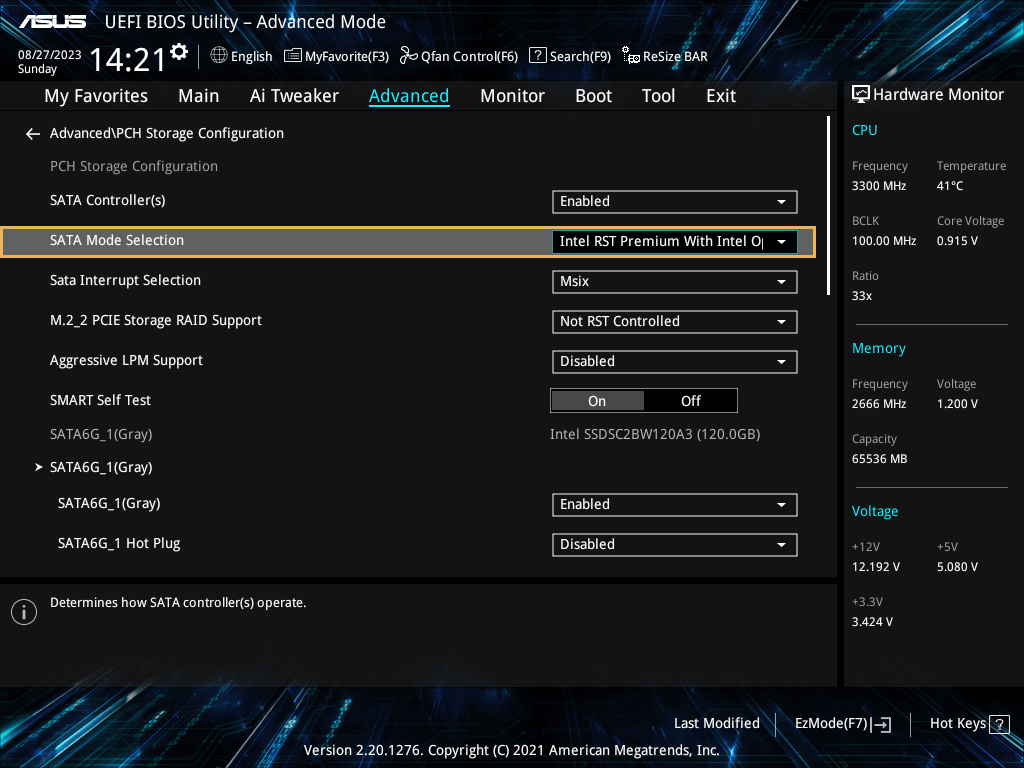Click the 100.00 MHz BCLK value
The width and height of the screenshot is (1024, 768).
tap(884, 241)
